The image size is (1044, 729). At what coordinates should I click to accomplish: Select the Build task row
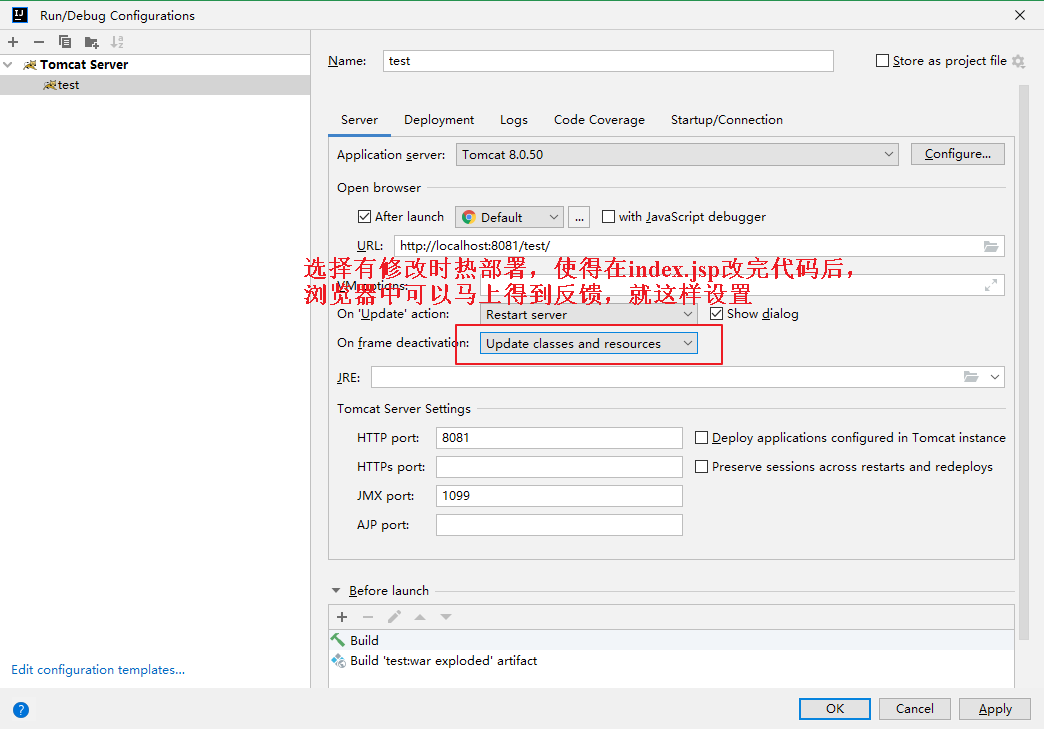671,640
